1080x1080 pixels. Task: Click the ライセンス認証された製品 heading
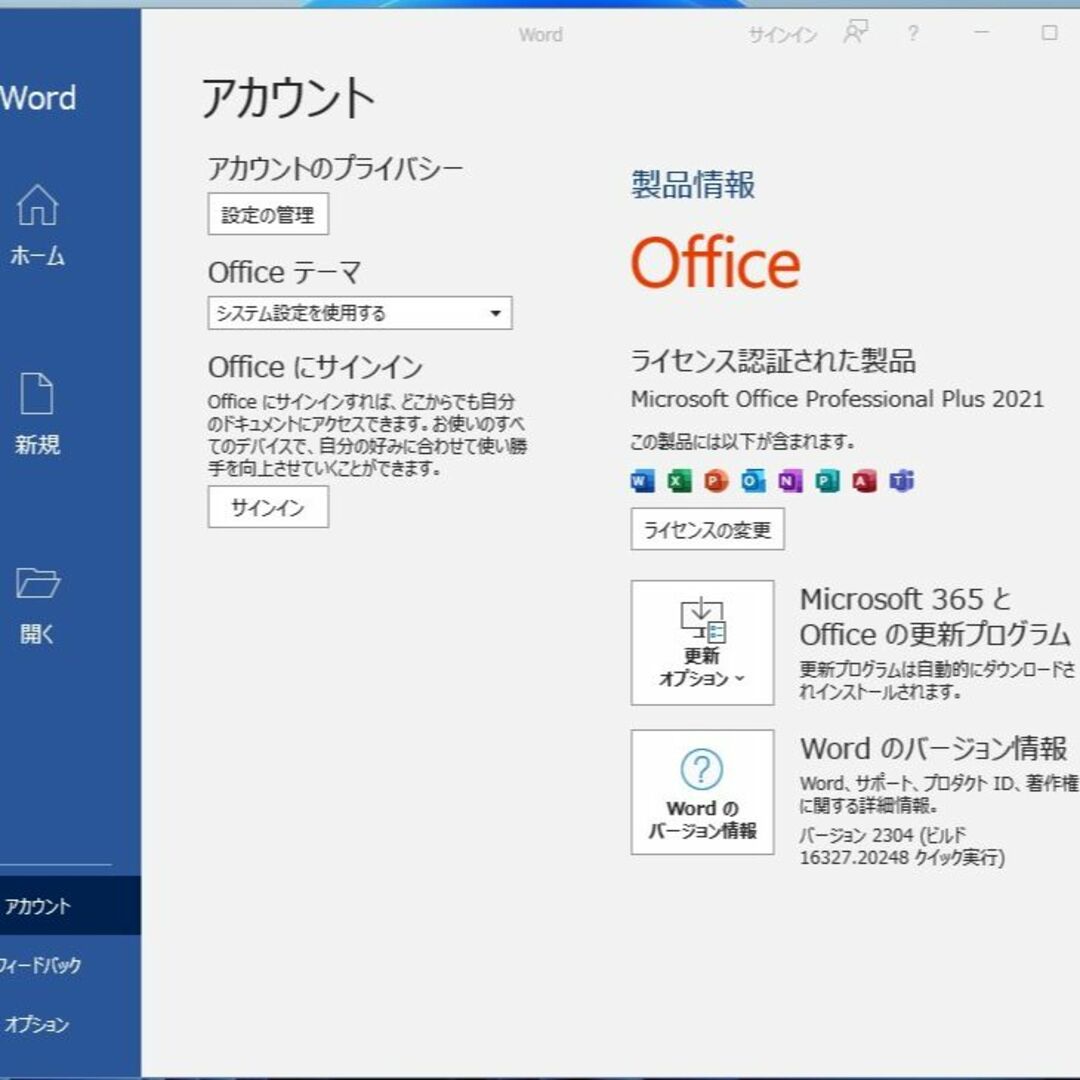click(773, 360)
